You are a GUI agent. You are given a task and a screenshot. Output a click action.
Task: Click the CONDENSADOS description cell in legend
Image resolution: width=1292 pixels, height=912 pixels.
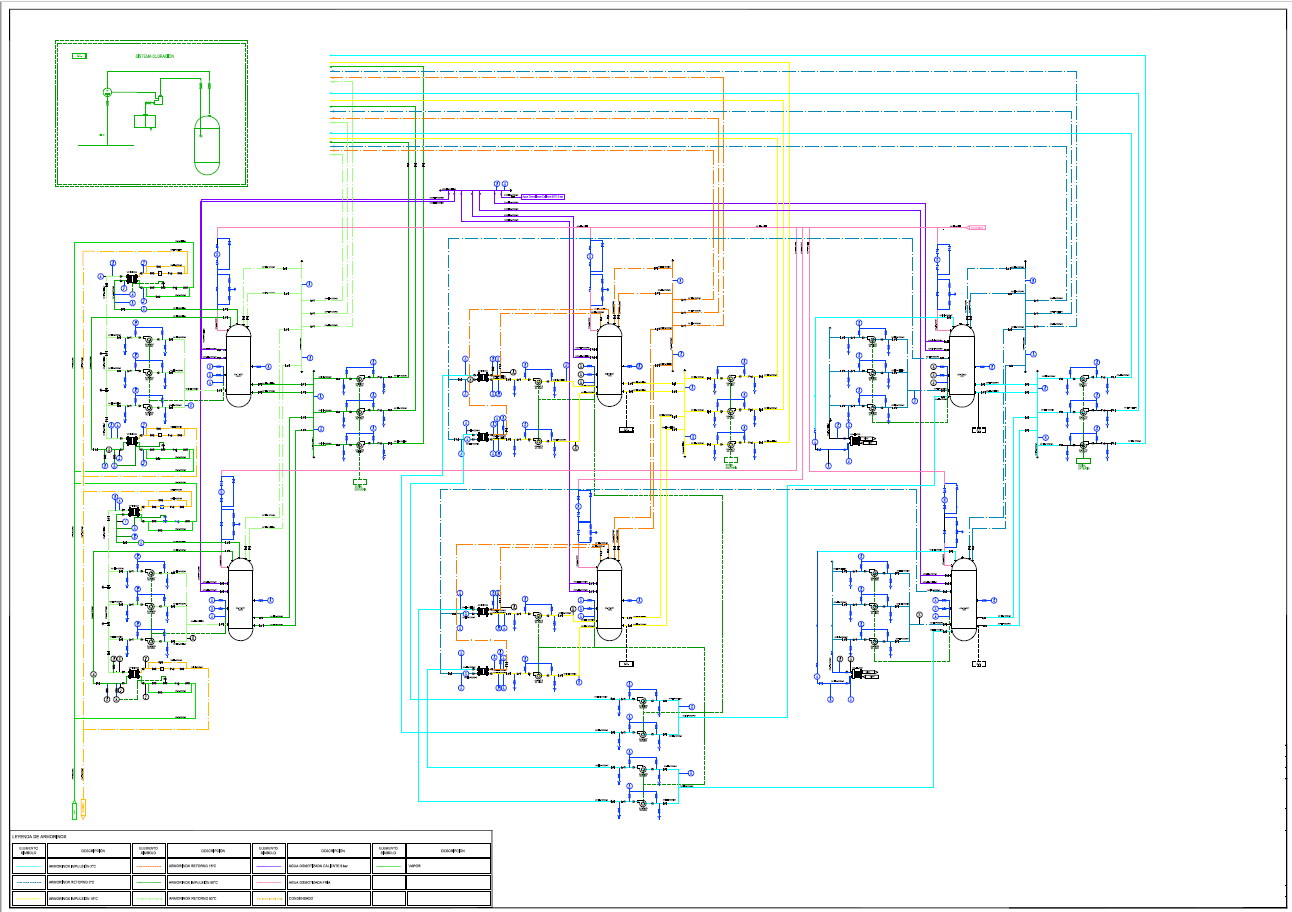(x=330, y=900)
